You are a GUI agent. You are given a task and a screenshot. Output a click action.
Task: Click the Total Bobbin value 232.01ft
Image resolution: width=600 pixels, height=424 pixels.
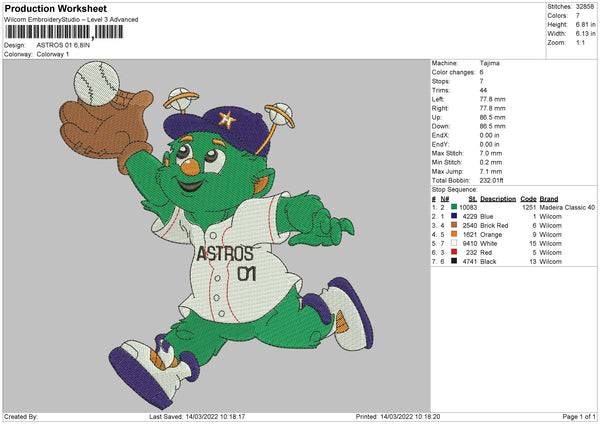tap(491, 180)
